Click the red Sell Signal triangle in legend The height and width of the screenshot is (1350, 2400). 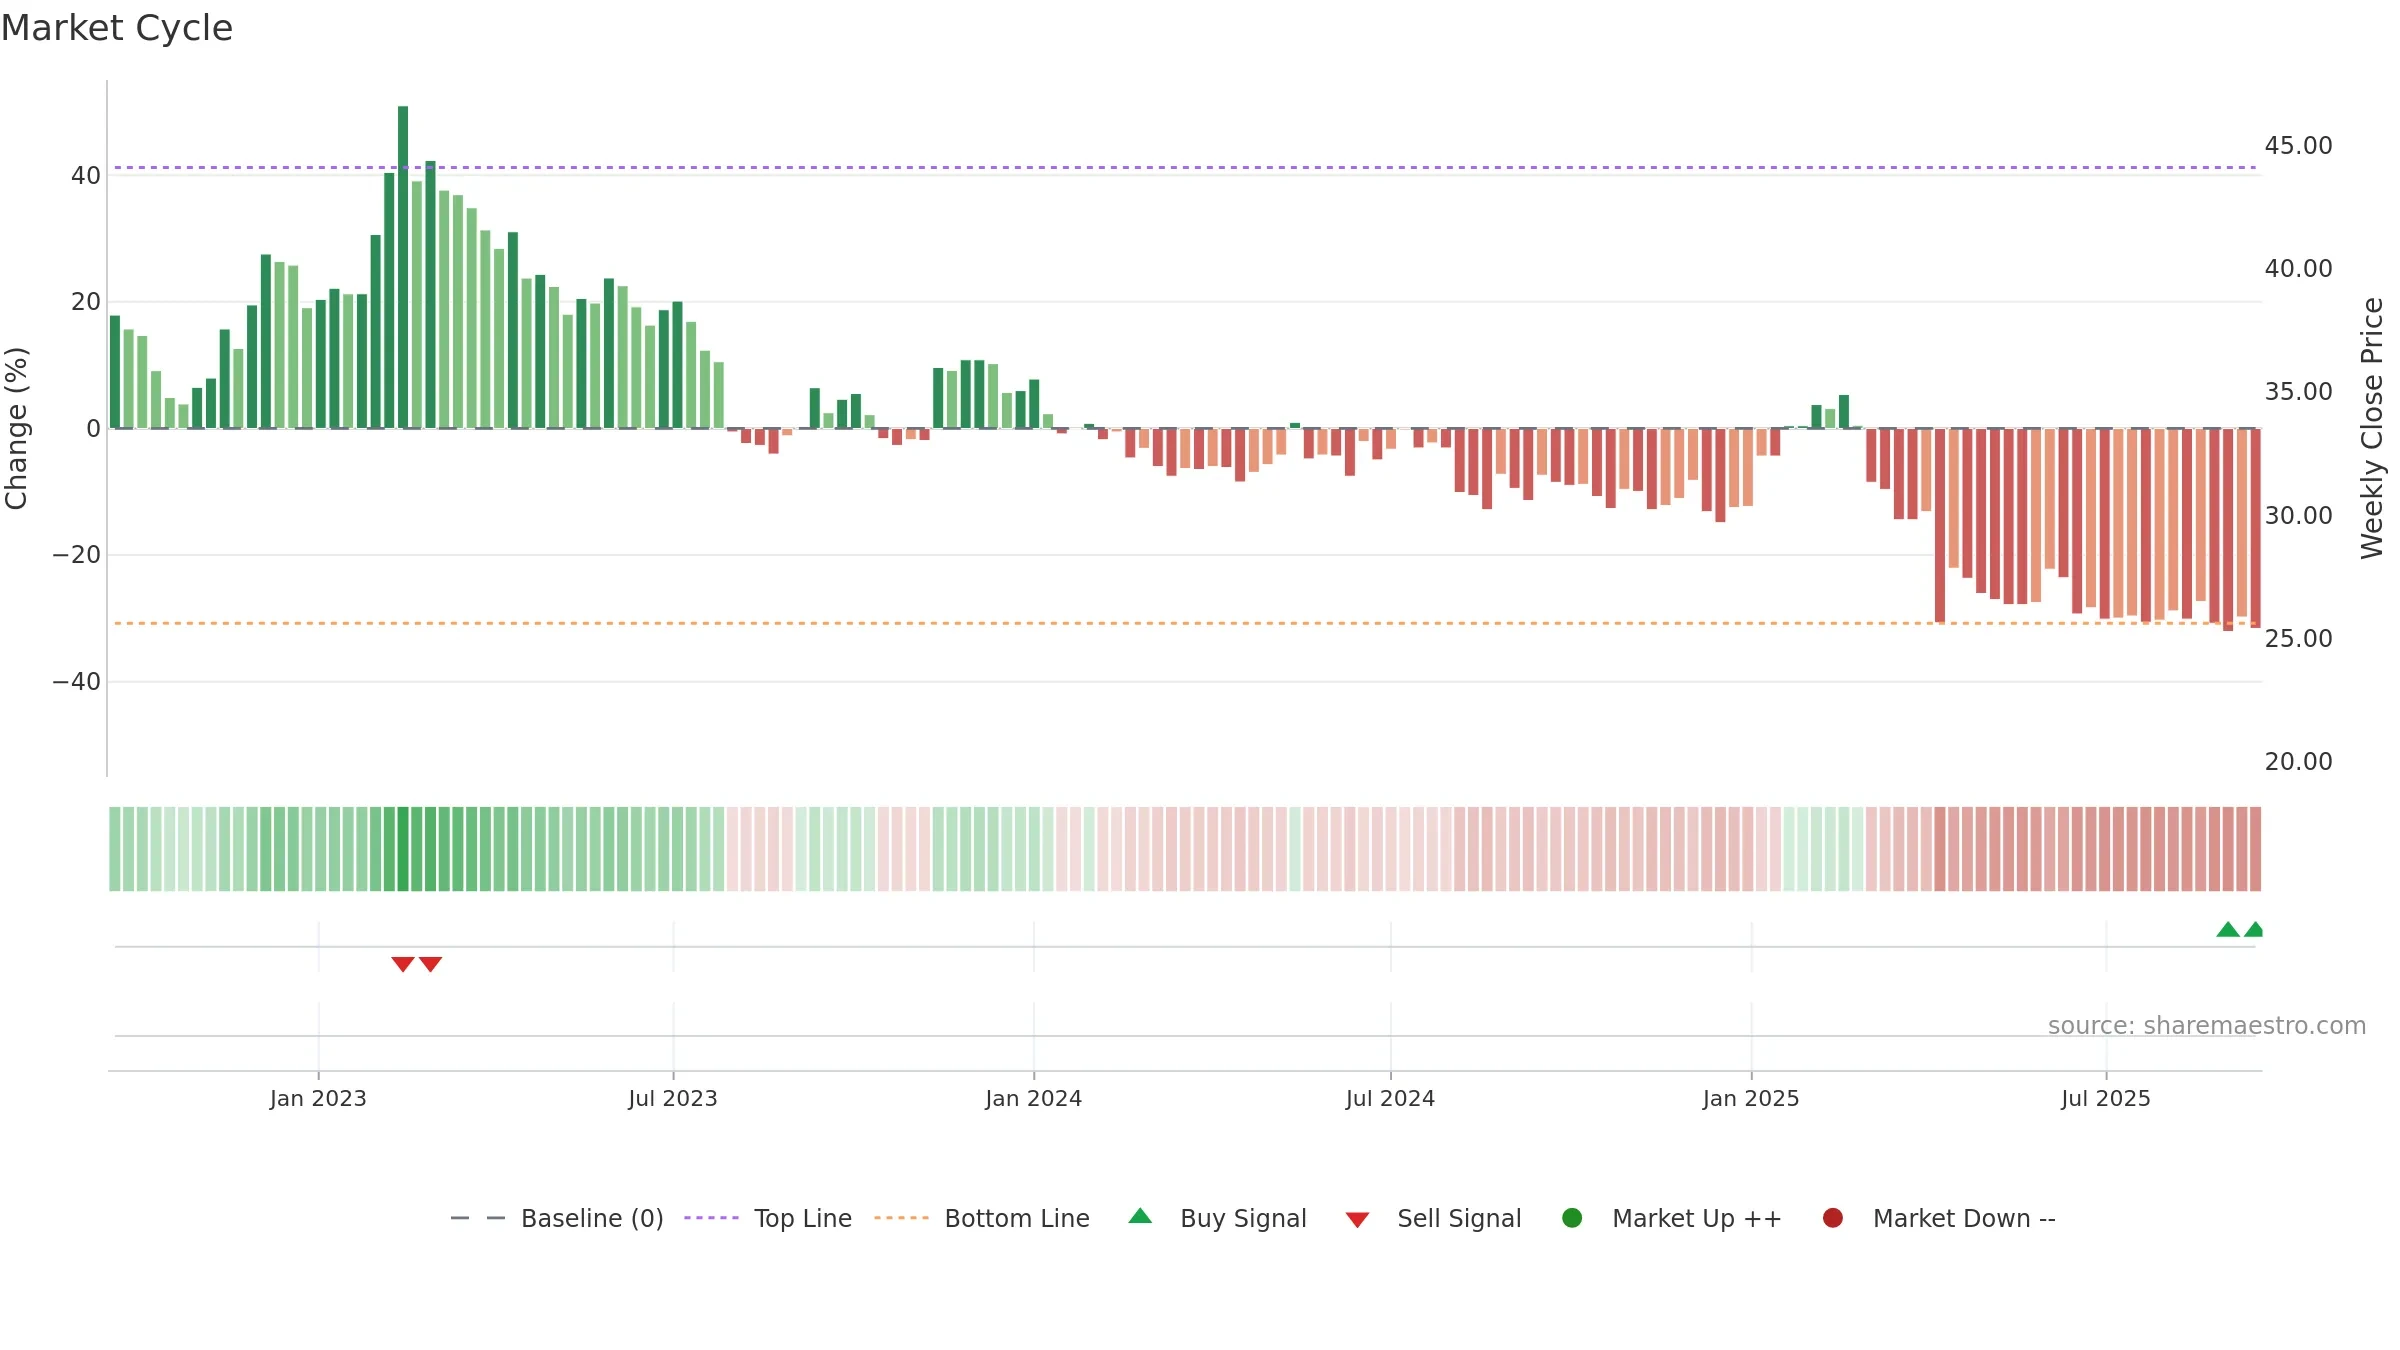click(x=1357, y=1220)
